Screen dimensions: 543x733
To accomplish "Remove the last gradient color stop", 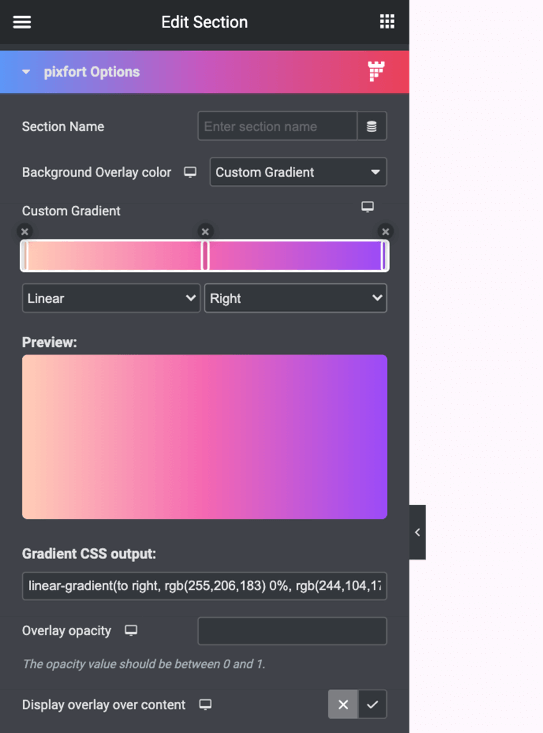I will tap(386, 231).
